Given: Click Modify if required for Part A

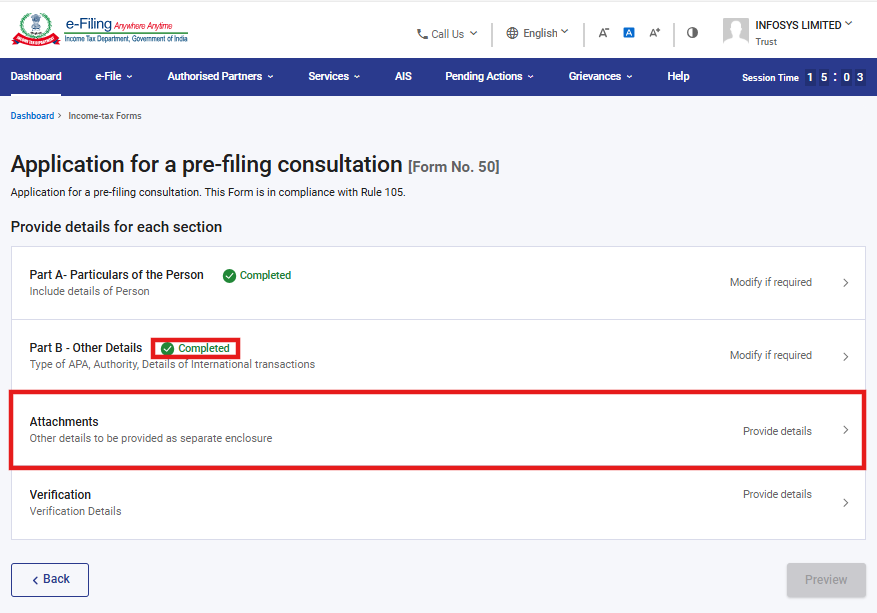Looking at the screenshot, I should coord(770,282).
